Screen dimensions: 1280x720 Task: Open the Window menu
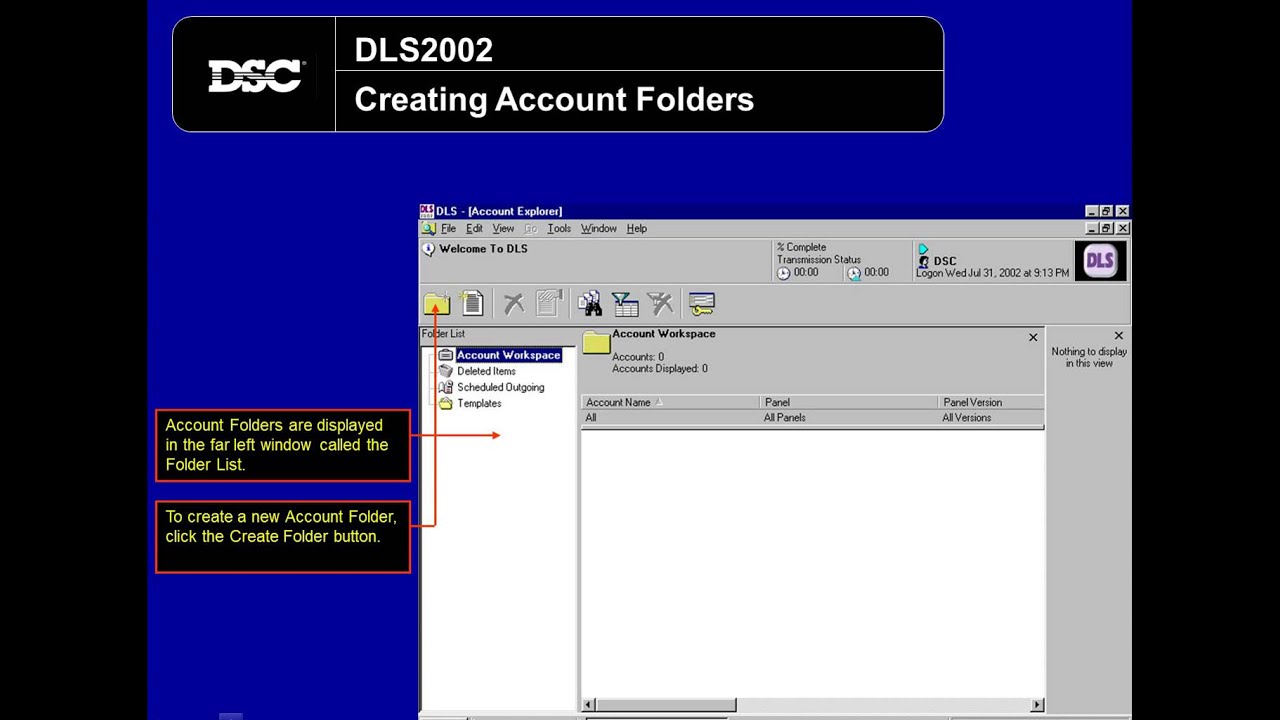coord(599,229)
